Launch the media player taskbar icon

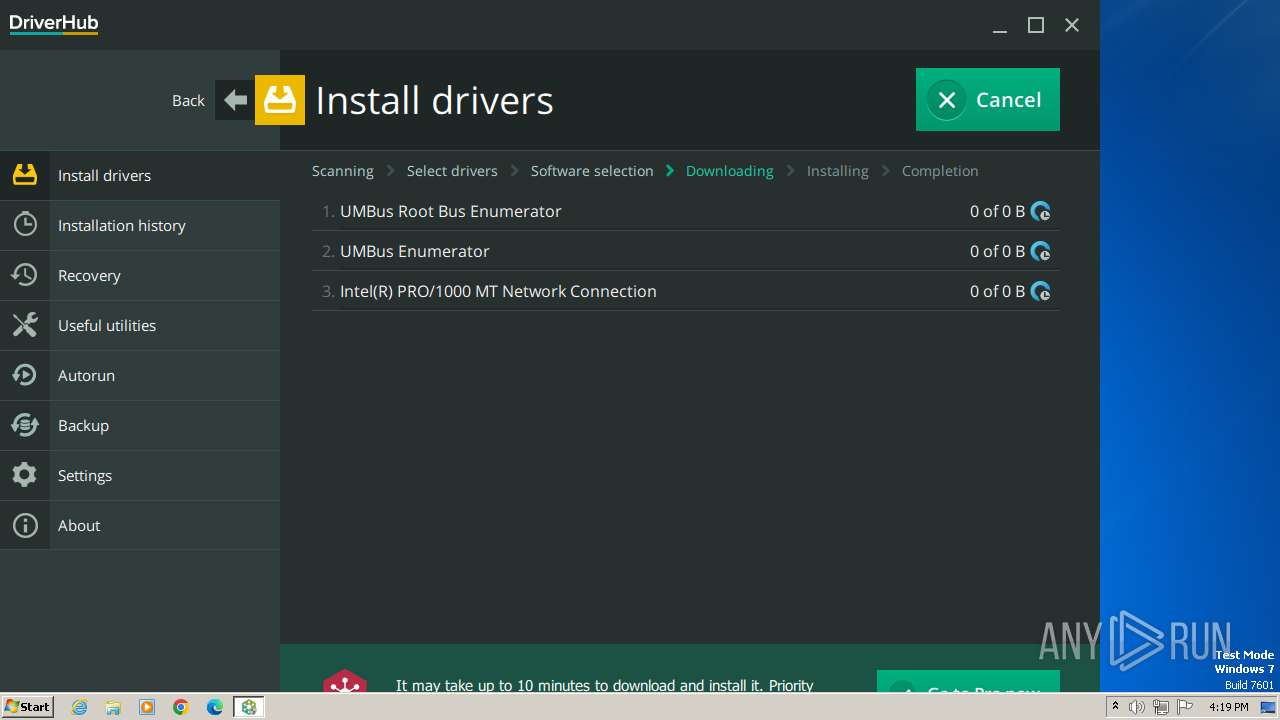click(x=147, y=707)
